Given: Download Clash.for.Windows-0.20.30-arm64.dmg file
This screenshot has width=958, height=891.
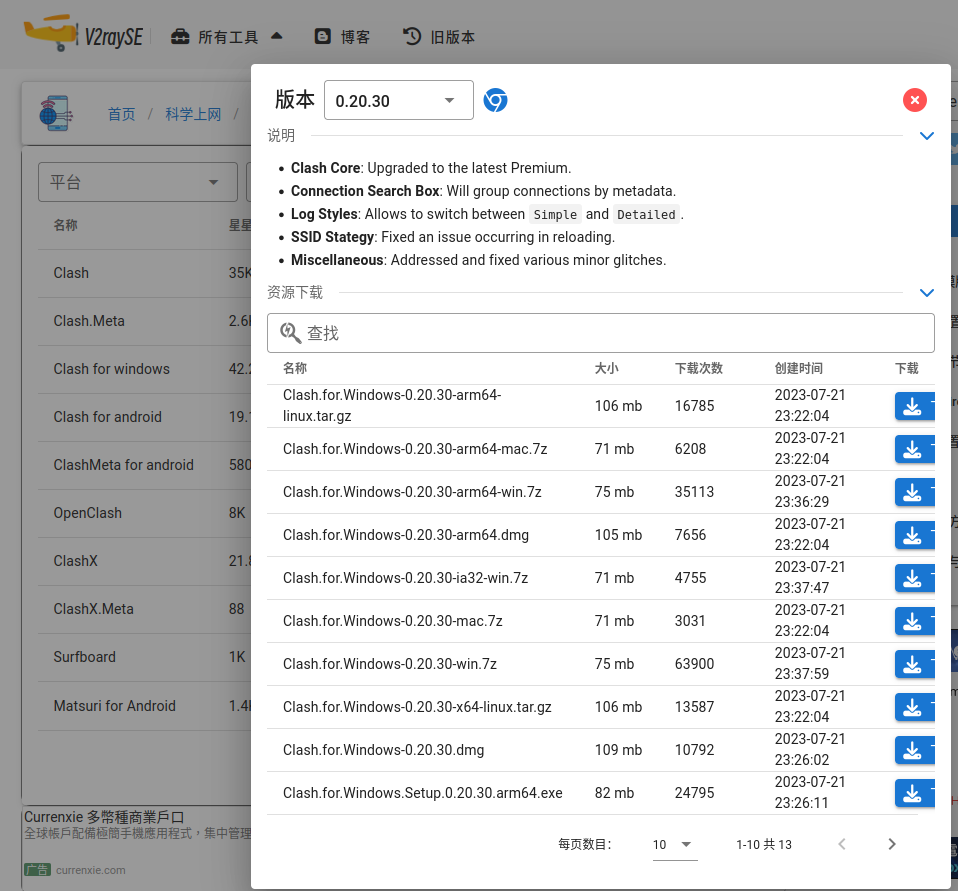Looking at the screenshot, I should [912, 535].
